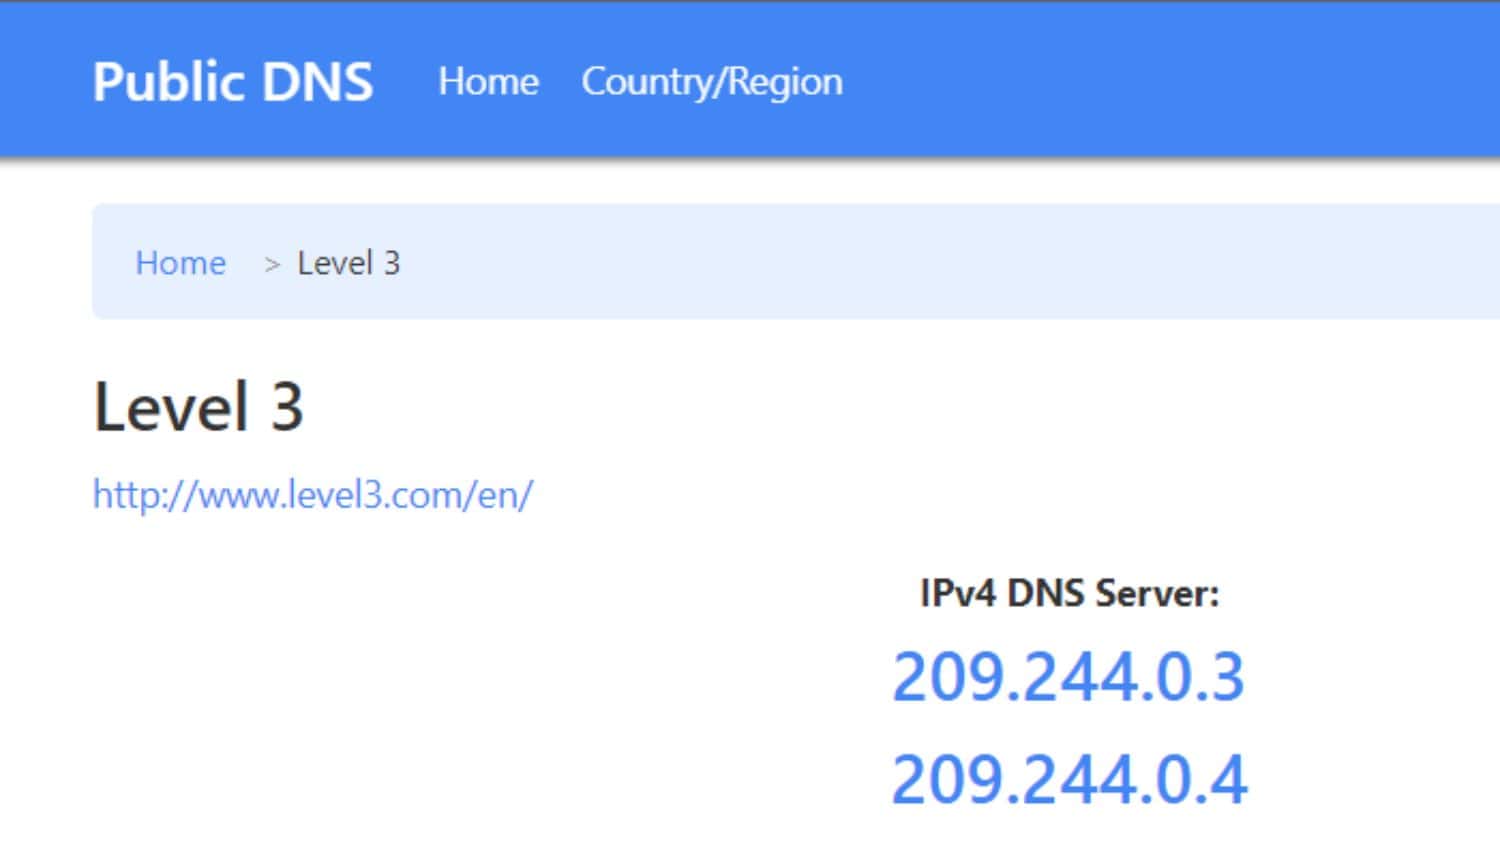
Task: Go to Home in the navigation bar
Action: (x=488, y=82)
